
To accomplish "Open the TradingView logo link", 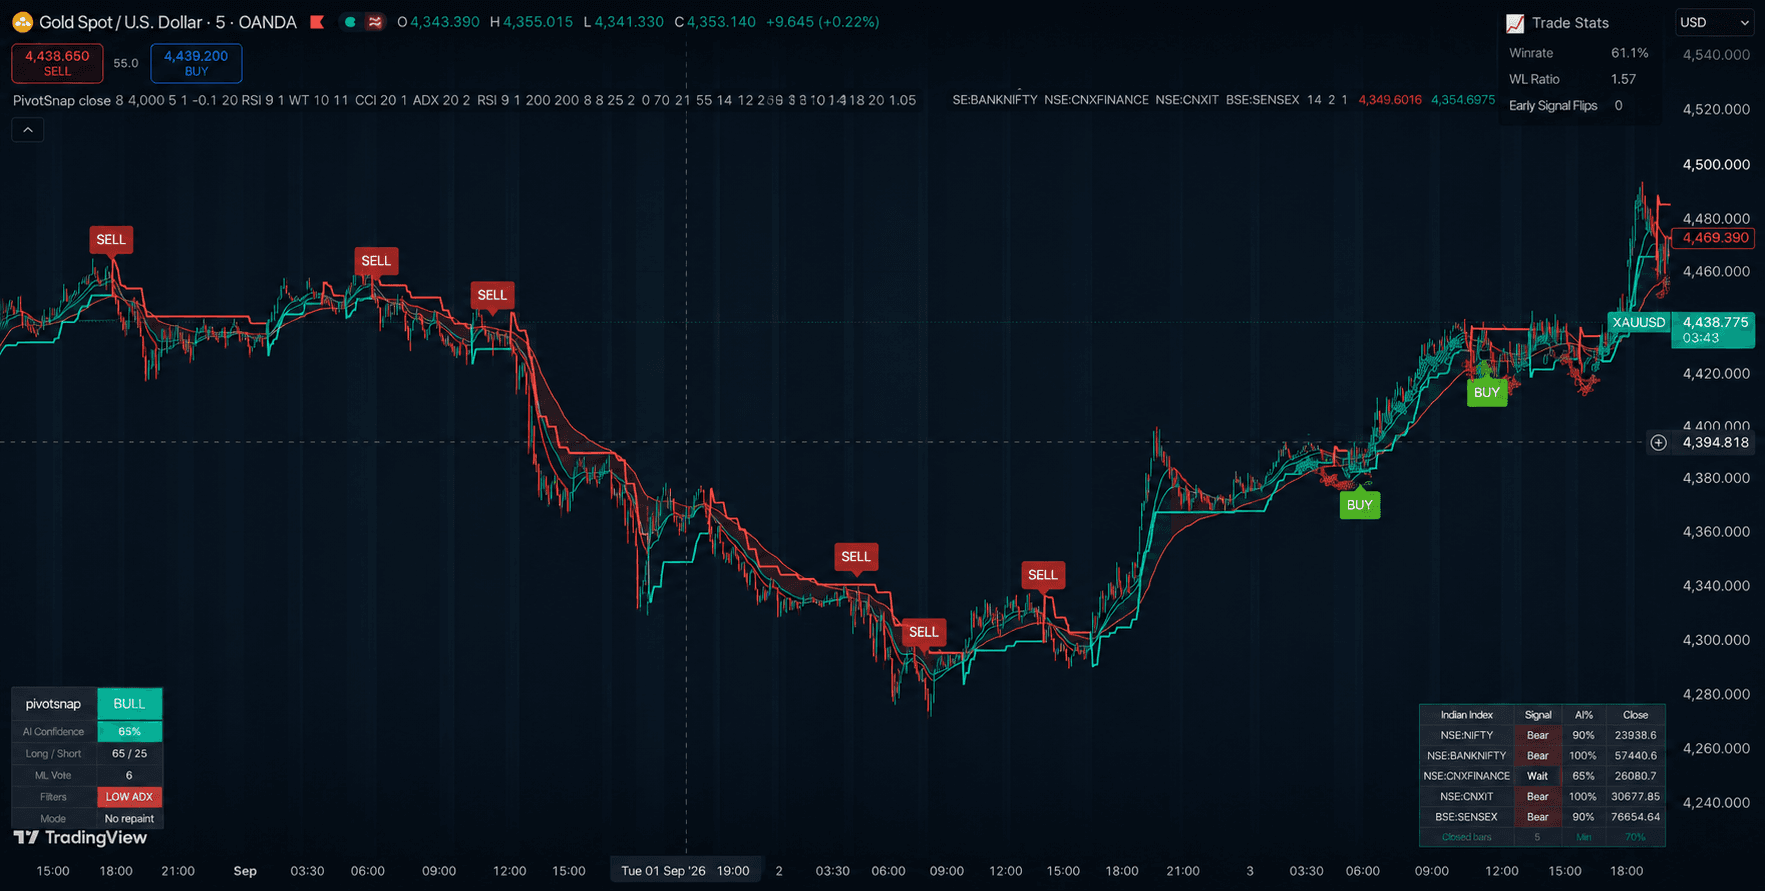I will [x=80, y=838].
